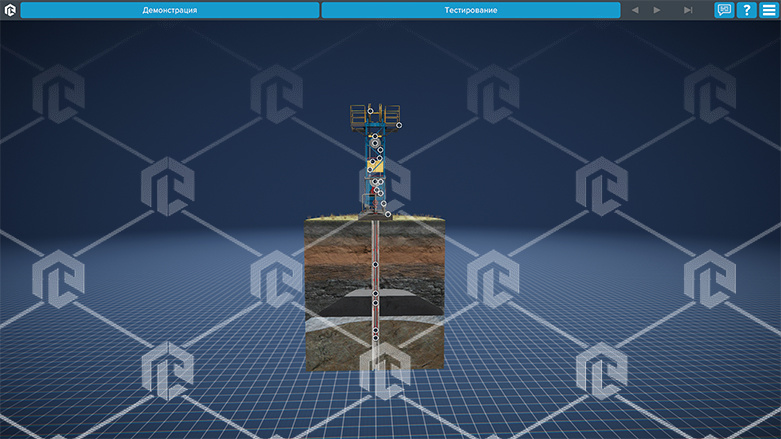Switch to the Демонстрация tab
Image resolution: width=781 pixels, height=439 pixels.
pyautogui.click(x=169, y=10)
